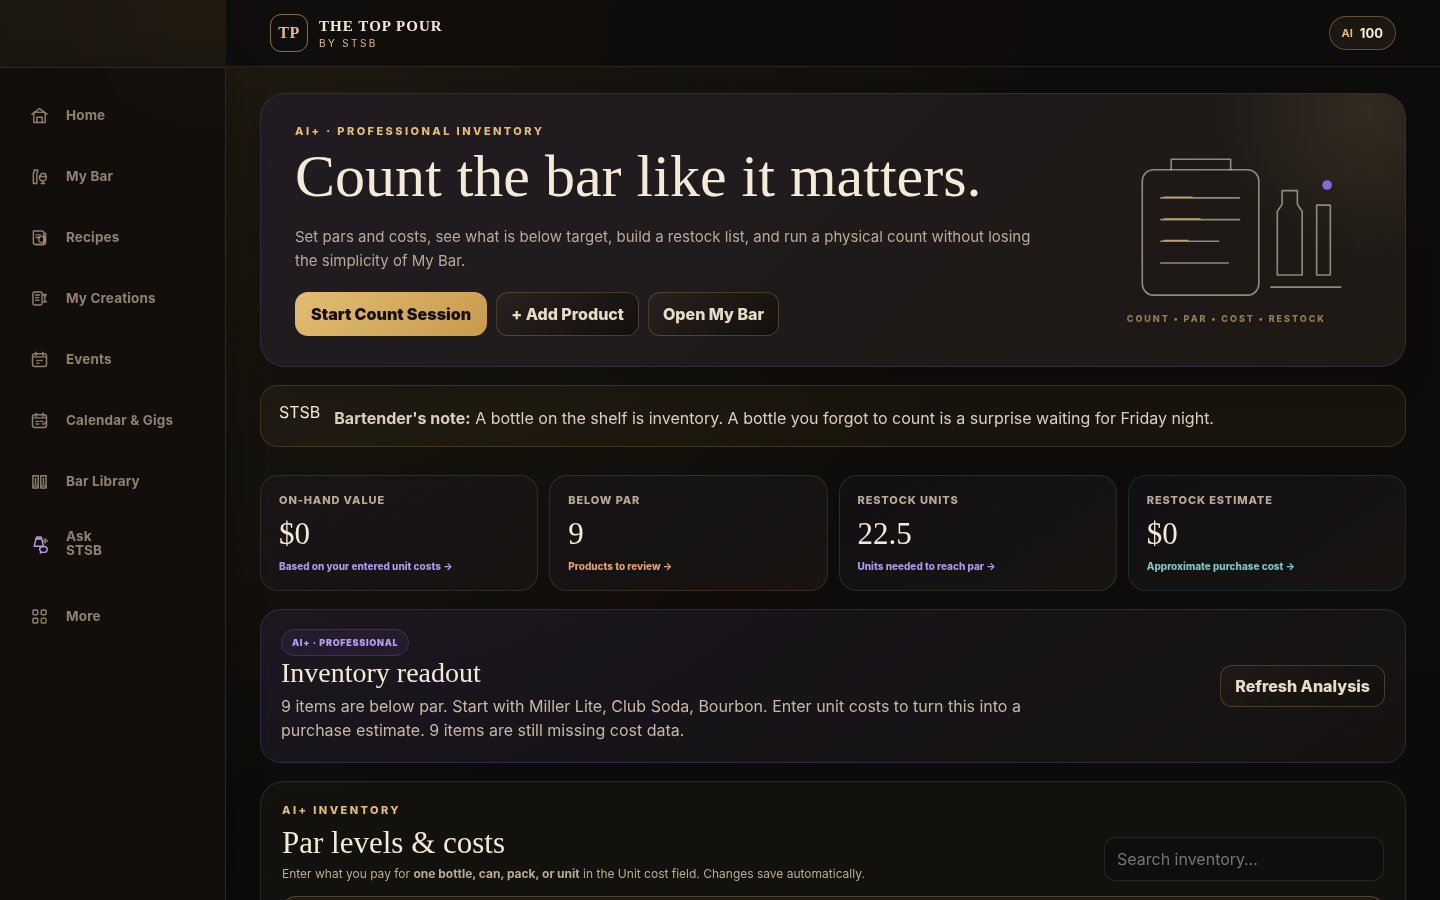Open Bar Library from the sidebar
The image size is (1440, 900).
pyautogui.click(x=102, y=481)
